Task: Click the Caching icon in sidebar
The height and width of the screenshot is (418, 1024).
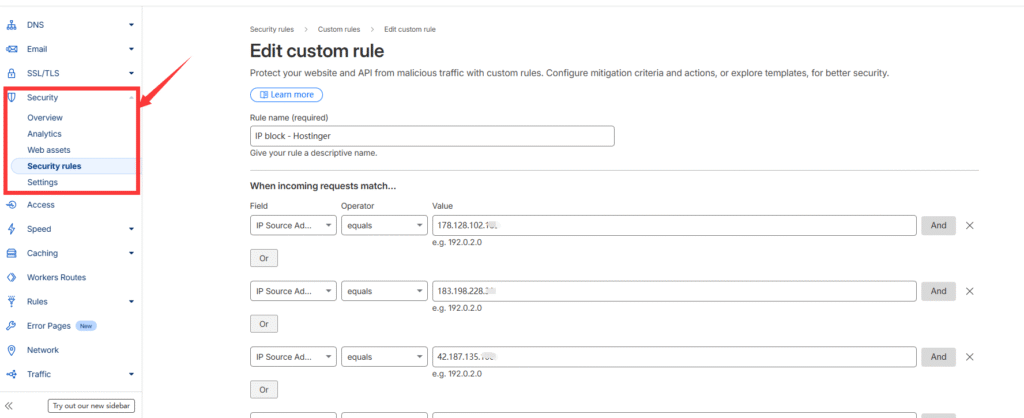Action: pos(12,253)
